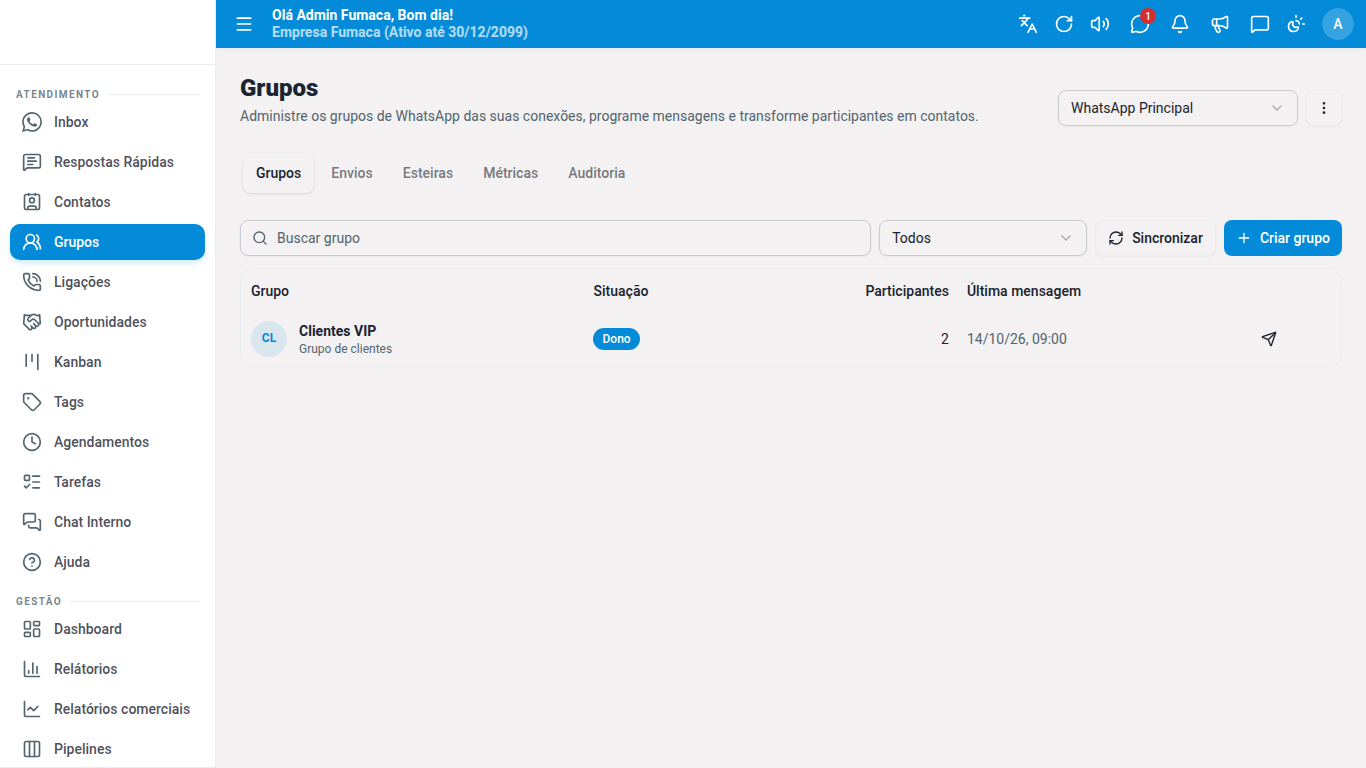Mute notification sounds with speaker icon

1100,24
